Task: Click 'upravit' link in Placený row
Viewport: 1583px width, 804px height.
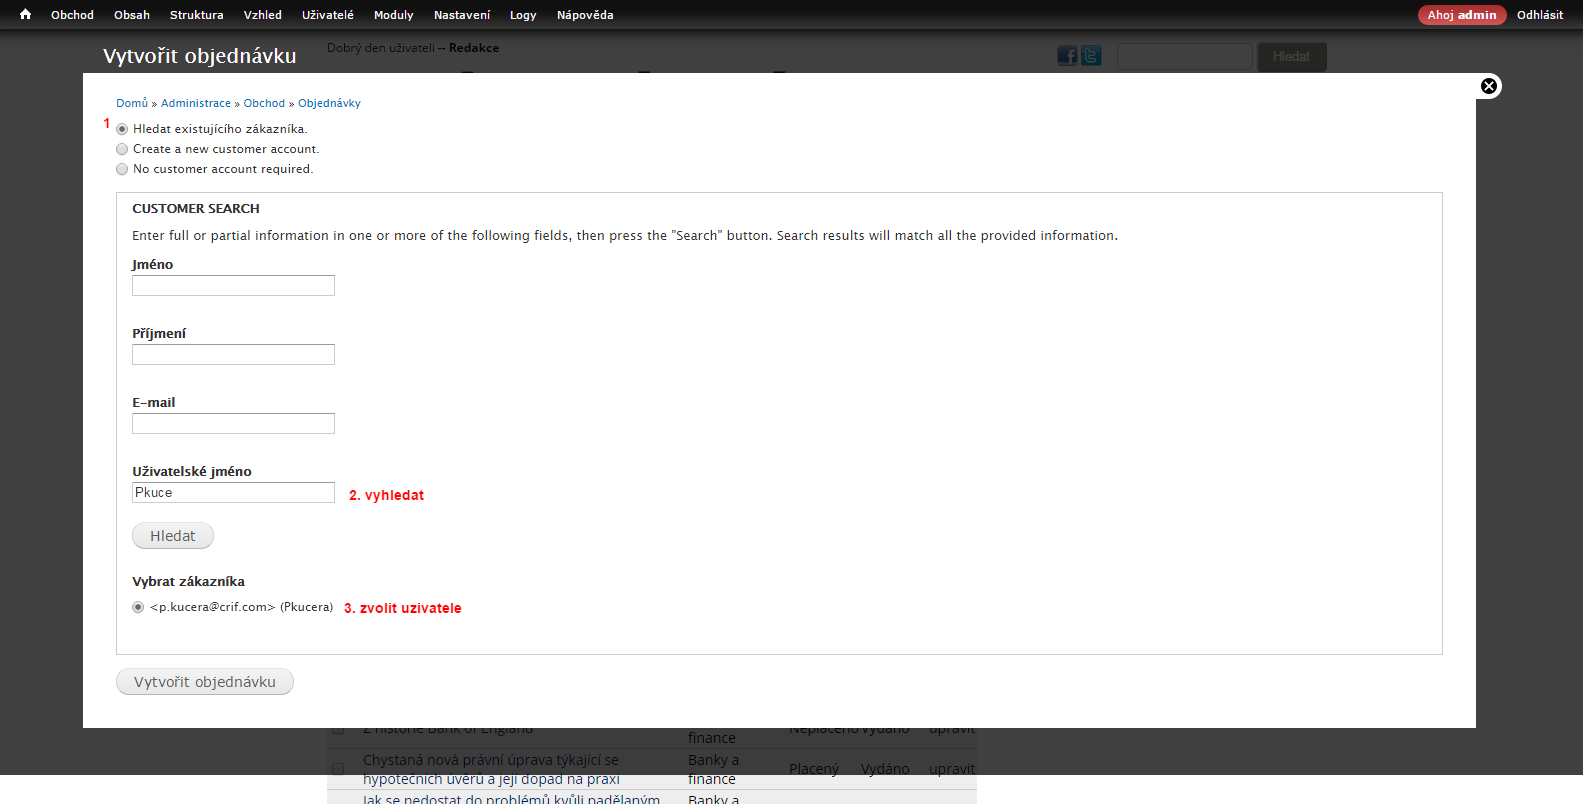Action: [951, 769]
